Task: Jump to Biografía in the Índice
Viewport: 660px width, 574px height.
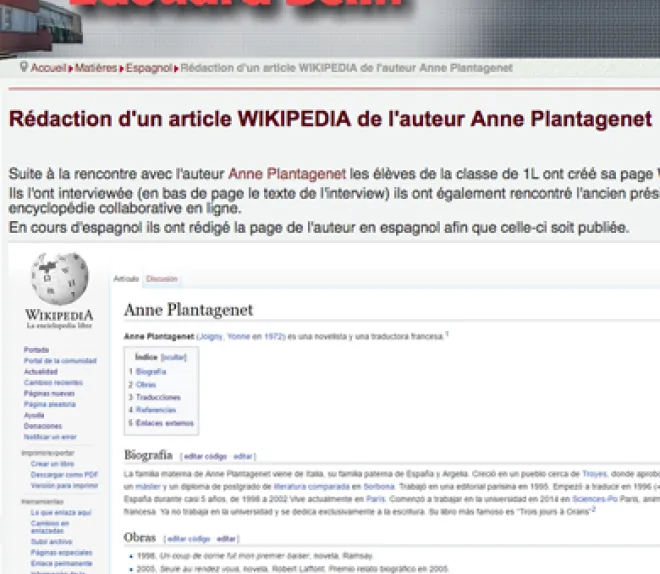Action: (x=151, y=372)
